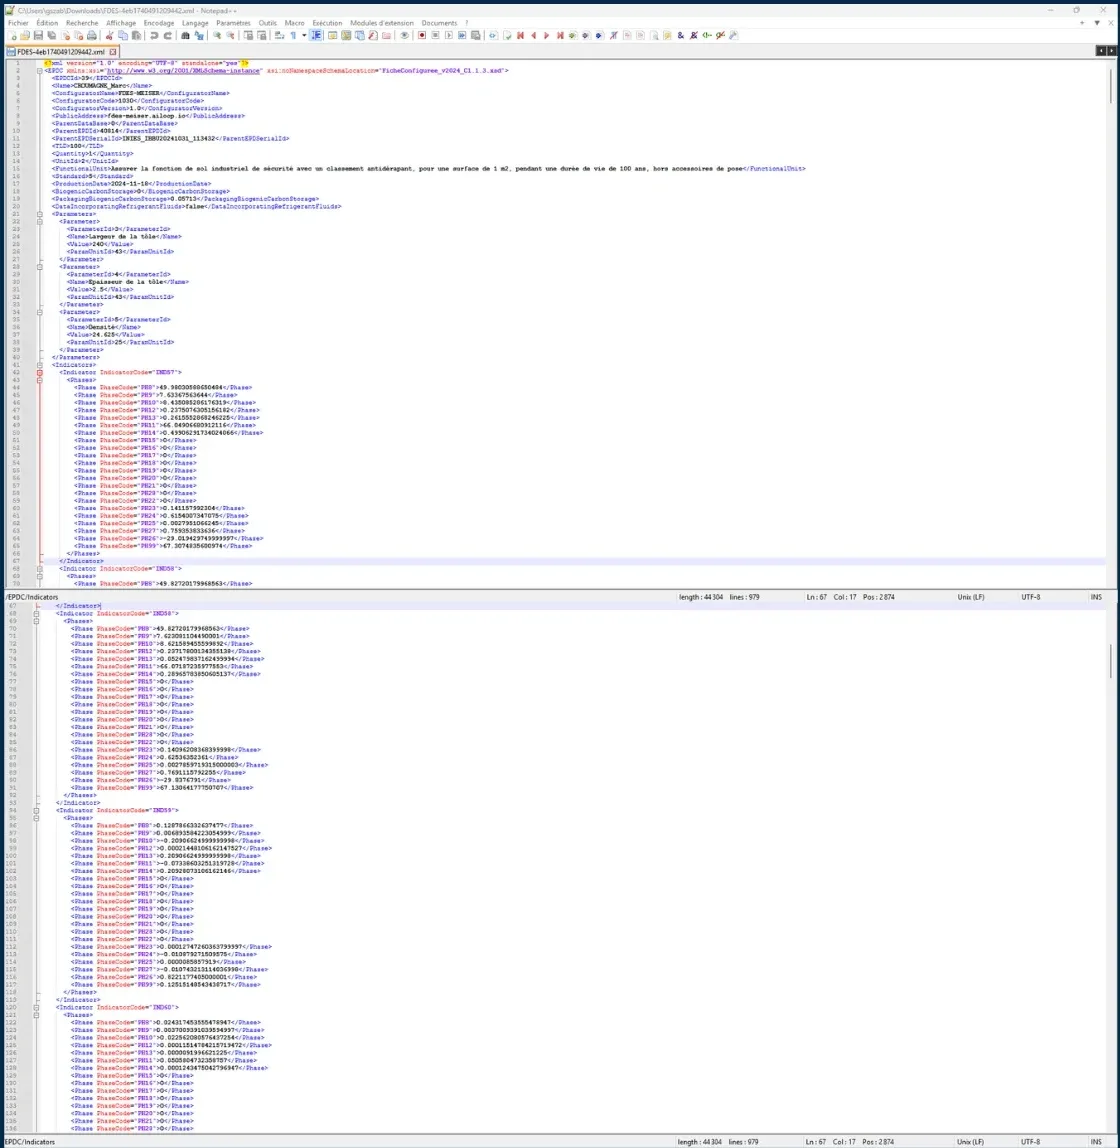
Task: Open the Encodage menu
Action: click(159, 23)
